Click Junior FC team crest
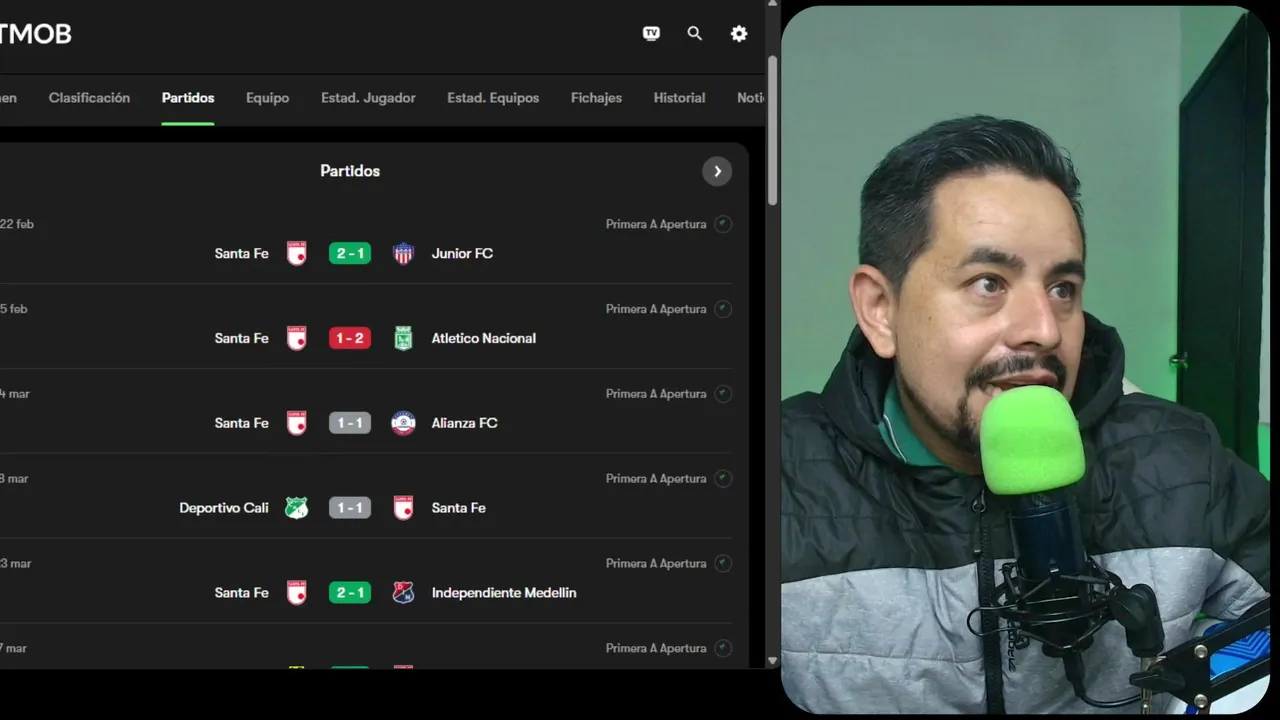 click(x=403, y=253)
